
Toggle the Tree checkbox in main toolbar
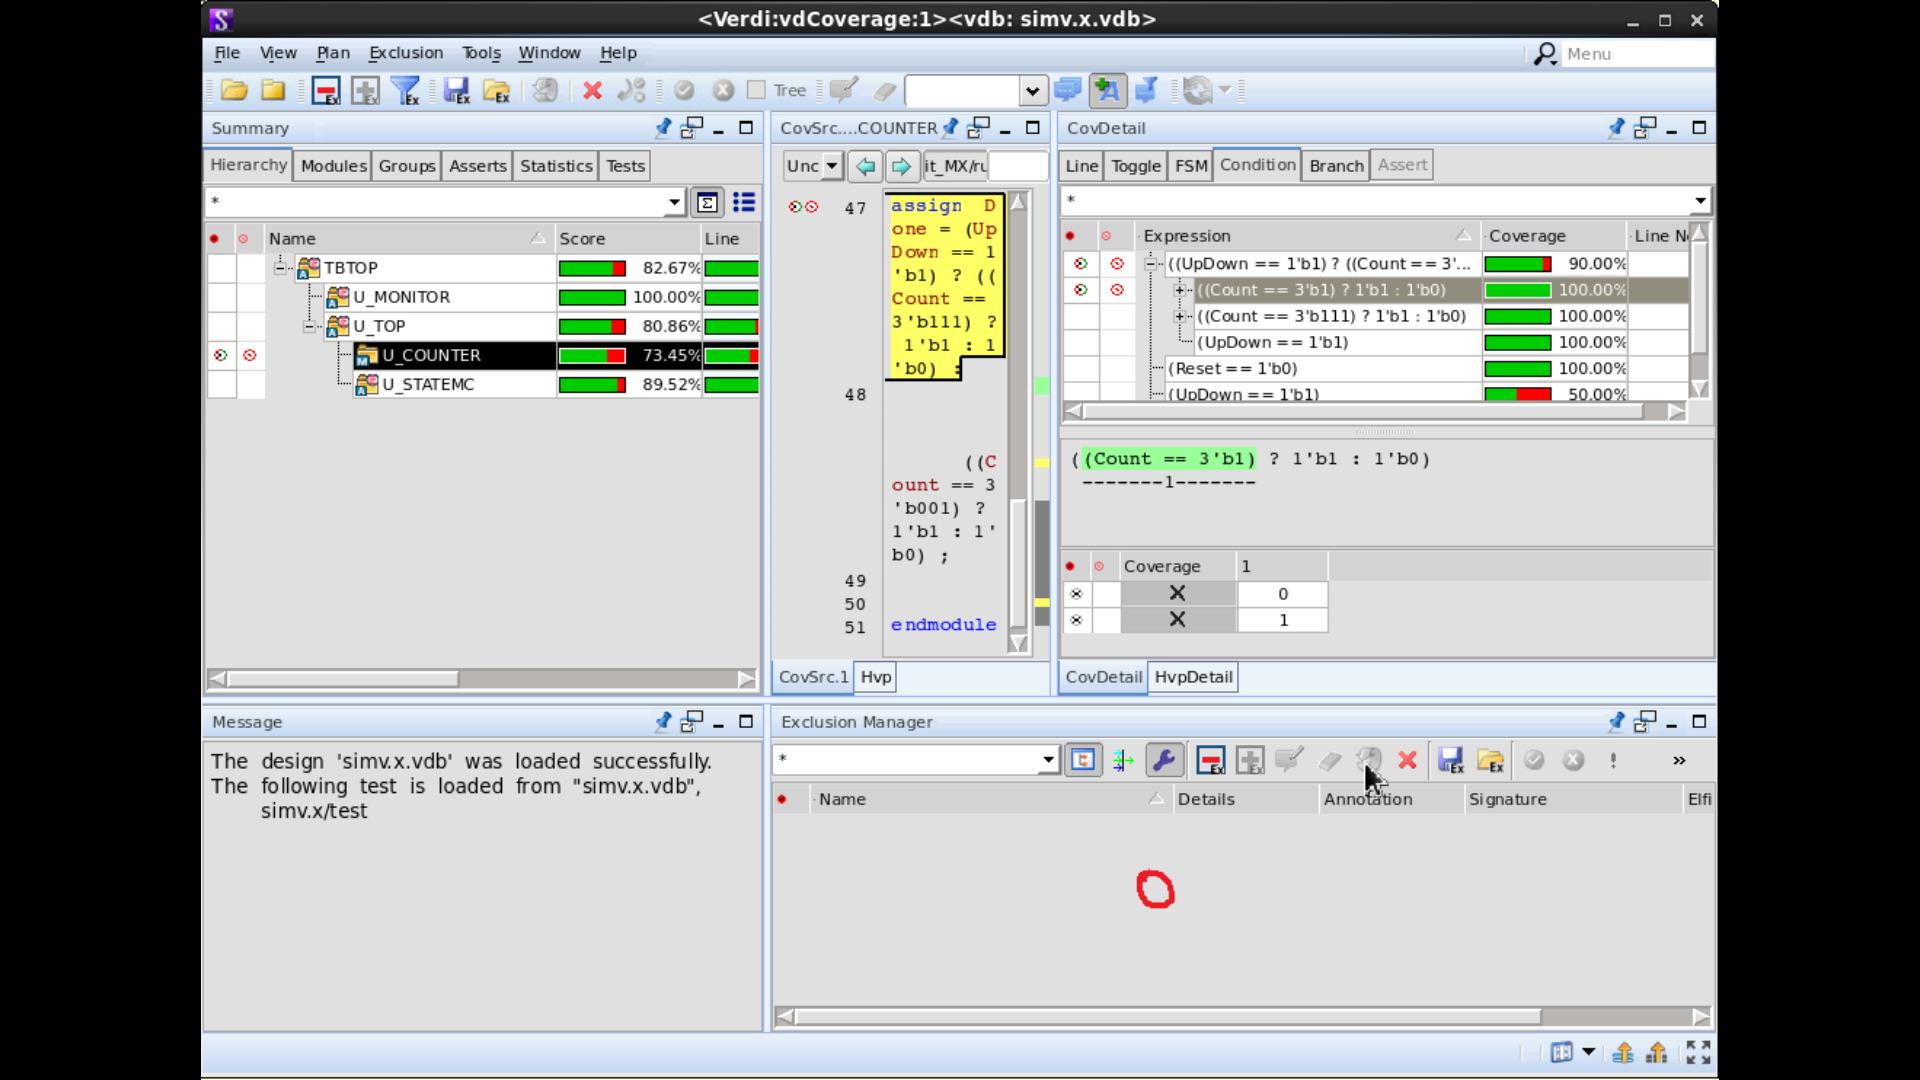point(757,90)
